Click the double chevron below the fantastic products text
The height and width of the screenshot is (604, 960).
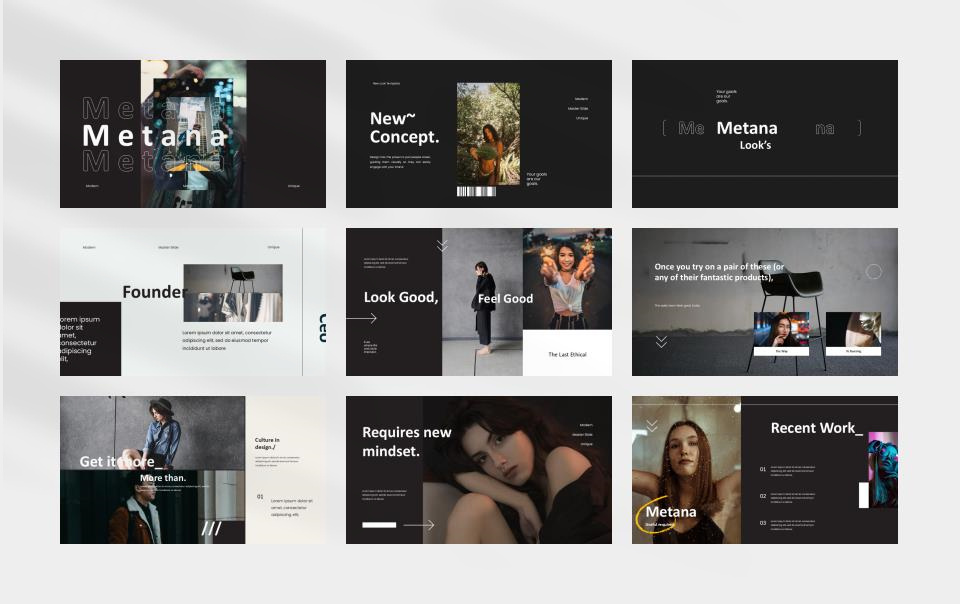[x=661, y=342]
